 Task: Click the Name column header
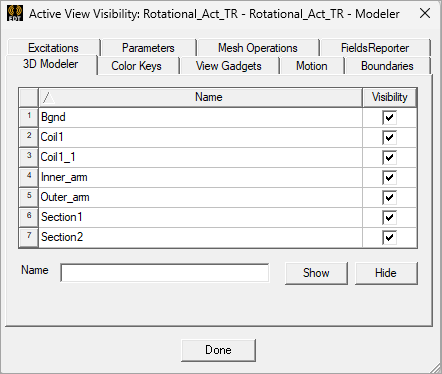[x=201, y=97]
